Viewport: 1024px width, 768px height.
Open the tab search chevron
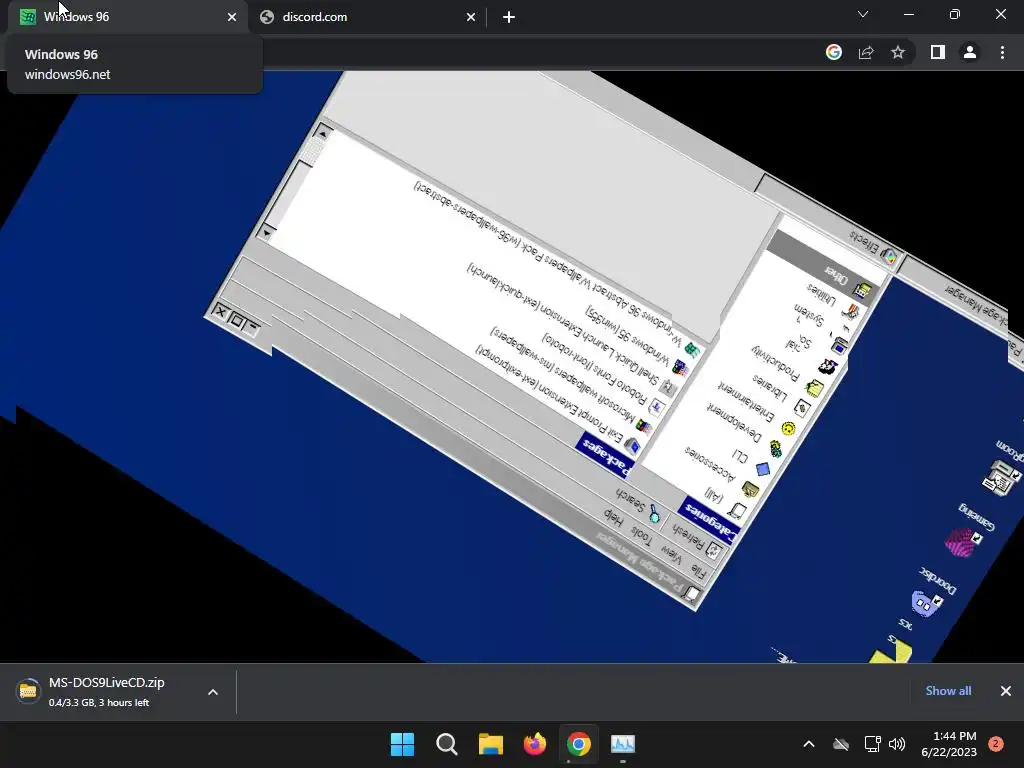pos(863,14)
